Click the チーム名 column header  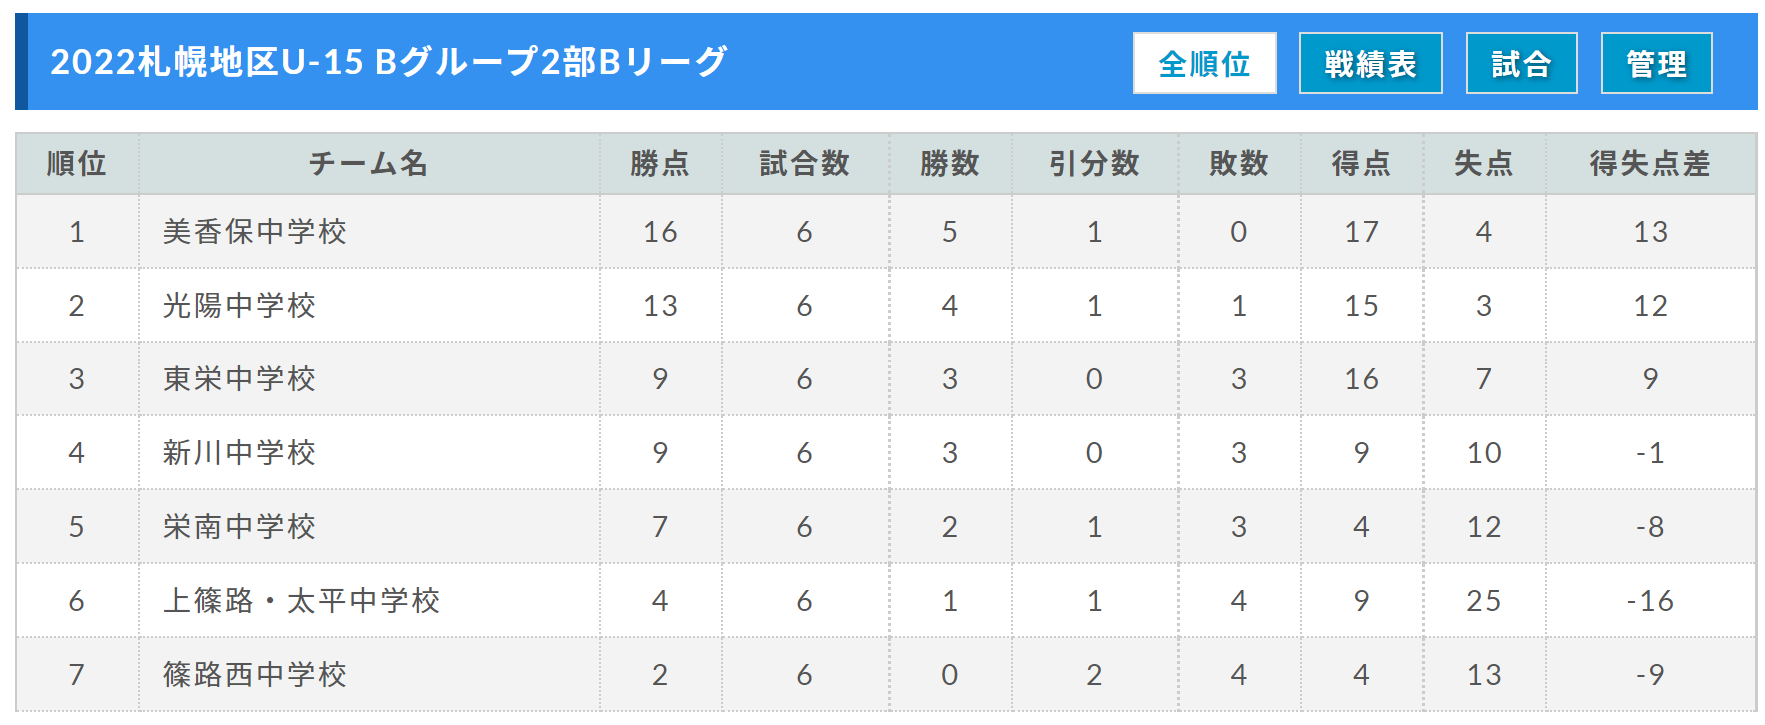(368, 163)
